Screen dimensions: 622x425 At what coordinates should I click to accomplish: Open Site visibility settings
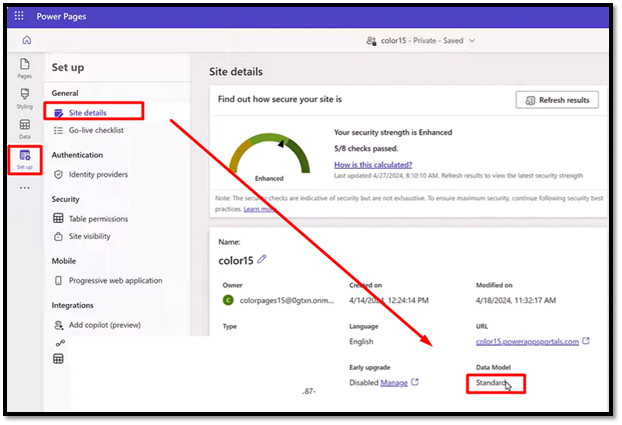pos(89,236)
